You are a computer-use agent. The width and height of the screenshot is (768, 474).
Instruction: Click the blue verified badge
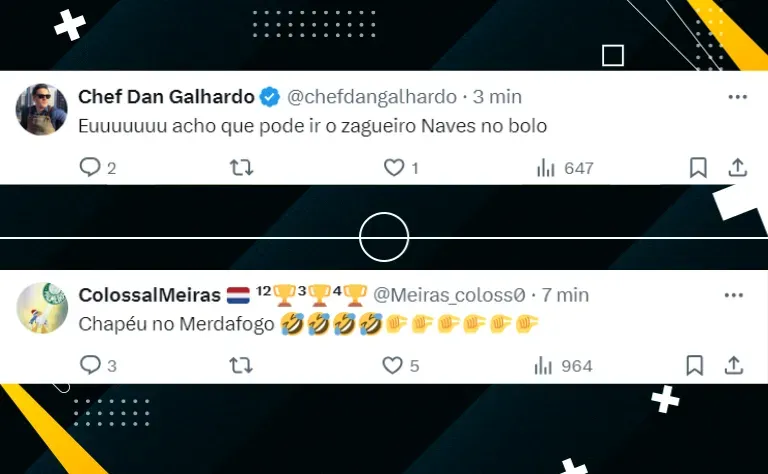point(269,97)
